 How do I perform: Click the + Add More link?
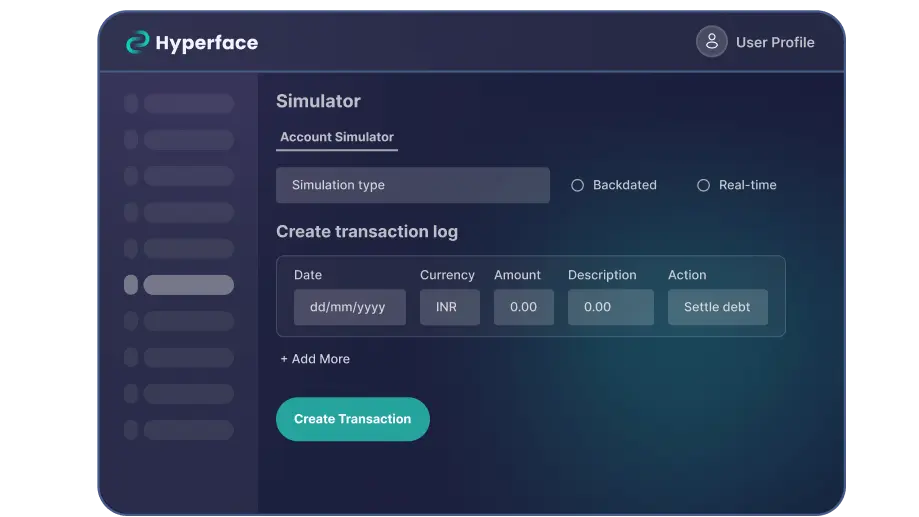[x=315, y=359]
